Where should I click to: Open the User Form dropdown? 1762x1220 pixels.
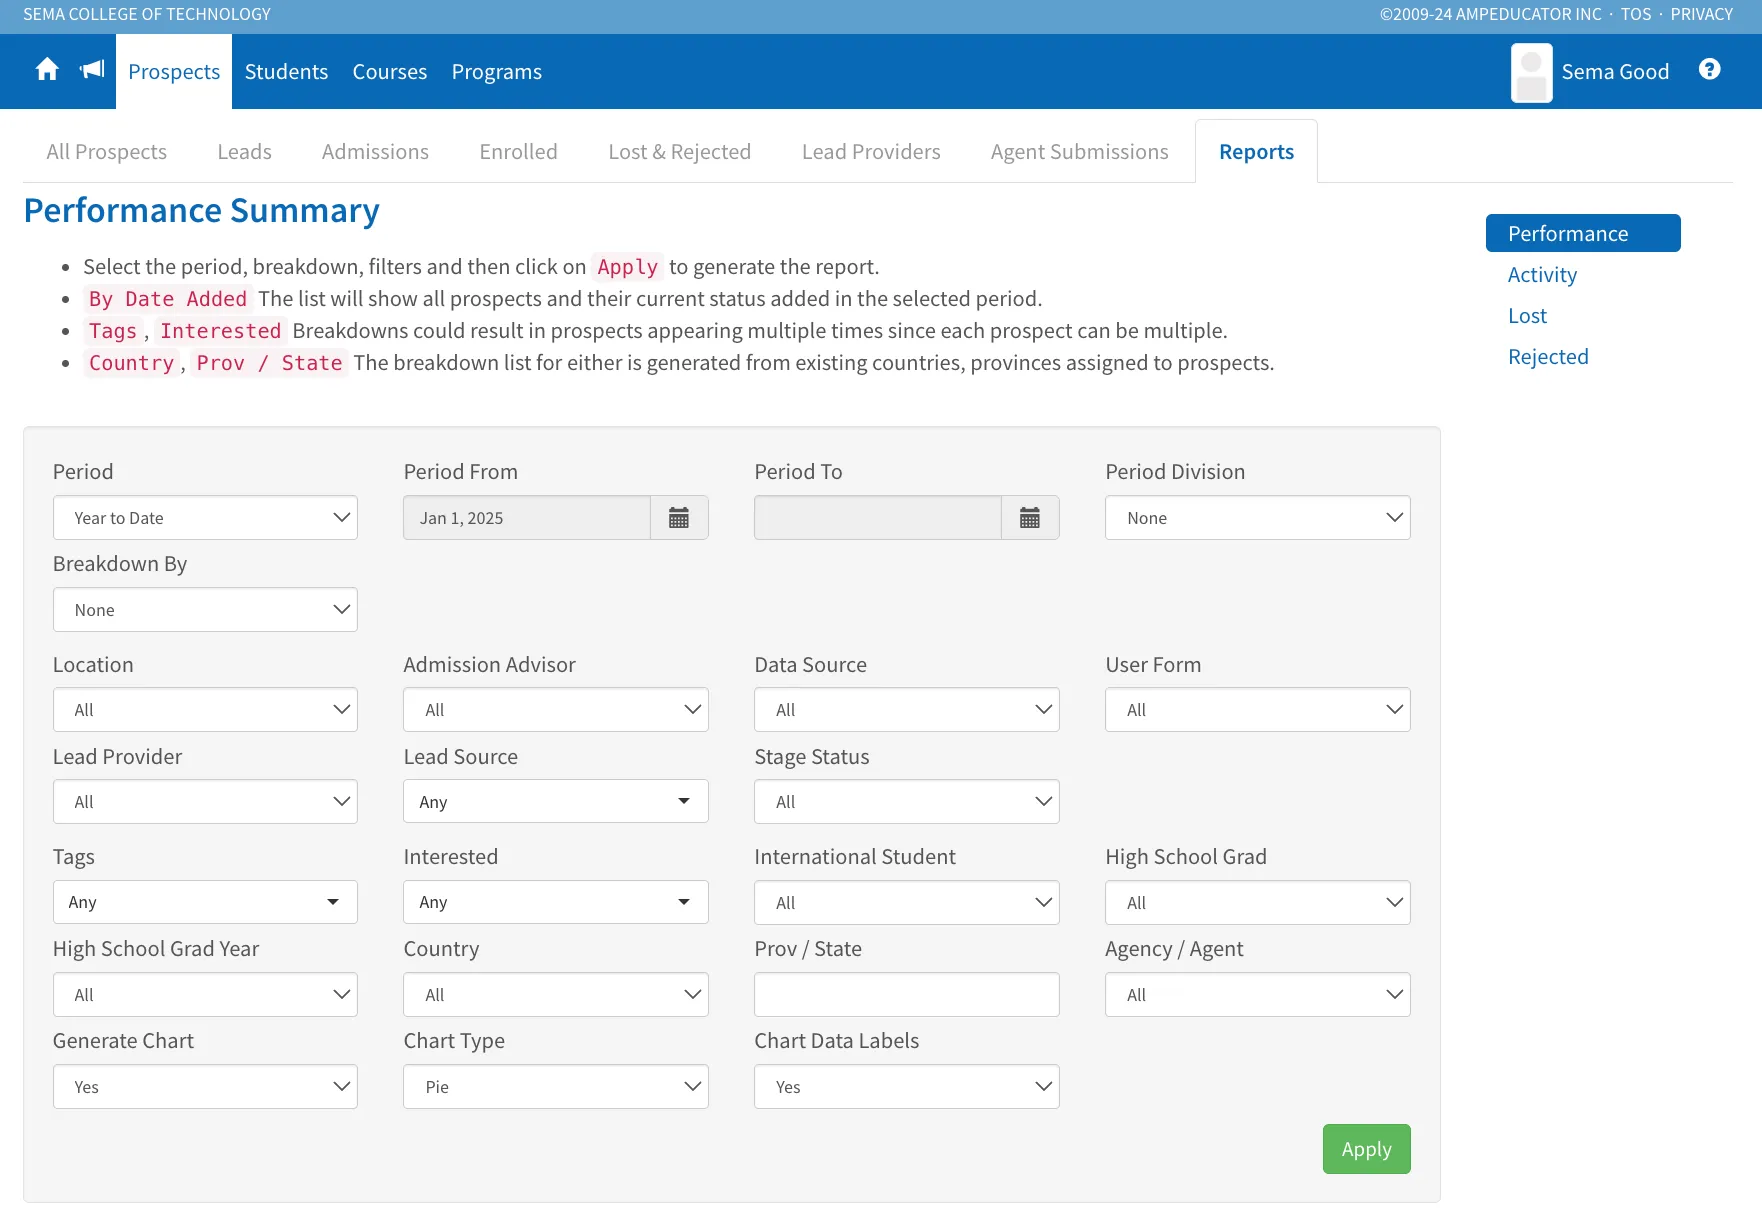click(x=1257, y=710)
